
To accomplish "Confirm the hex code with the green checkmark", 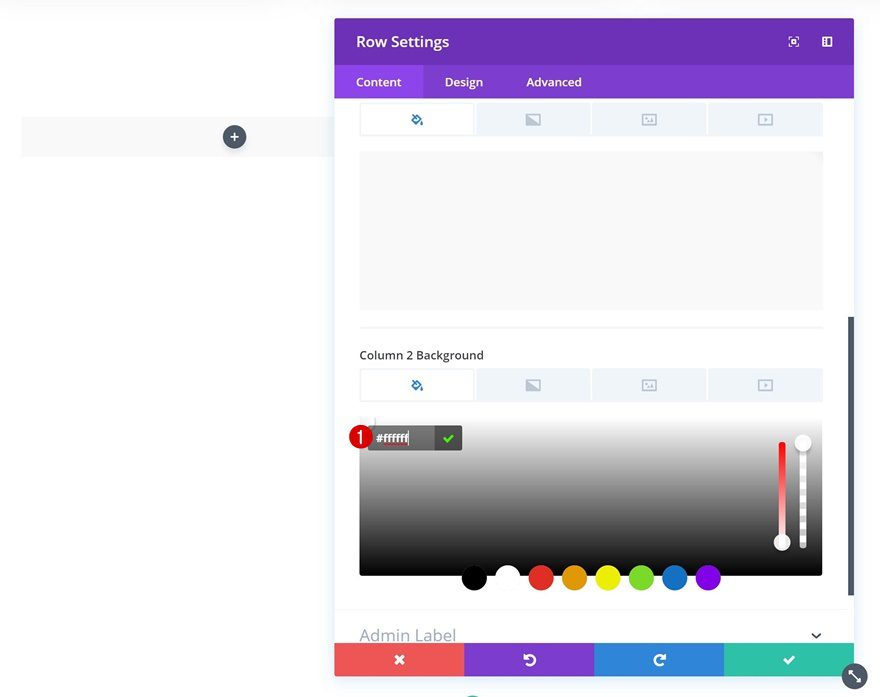I will pos(448,437).
